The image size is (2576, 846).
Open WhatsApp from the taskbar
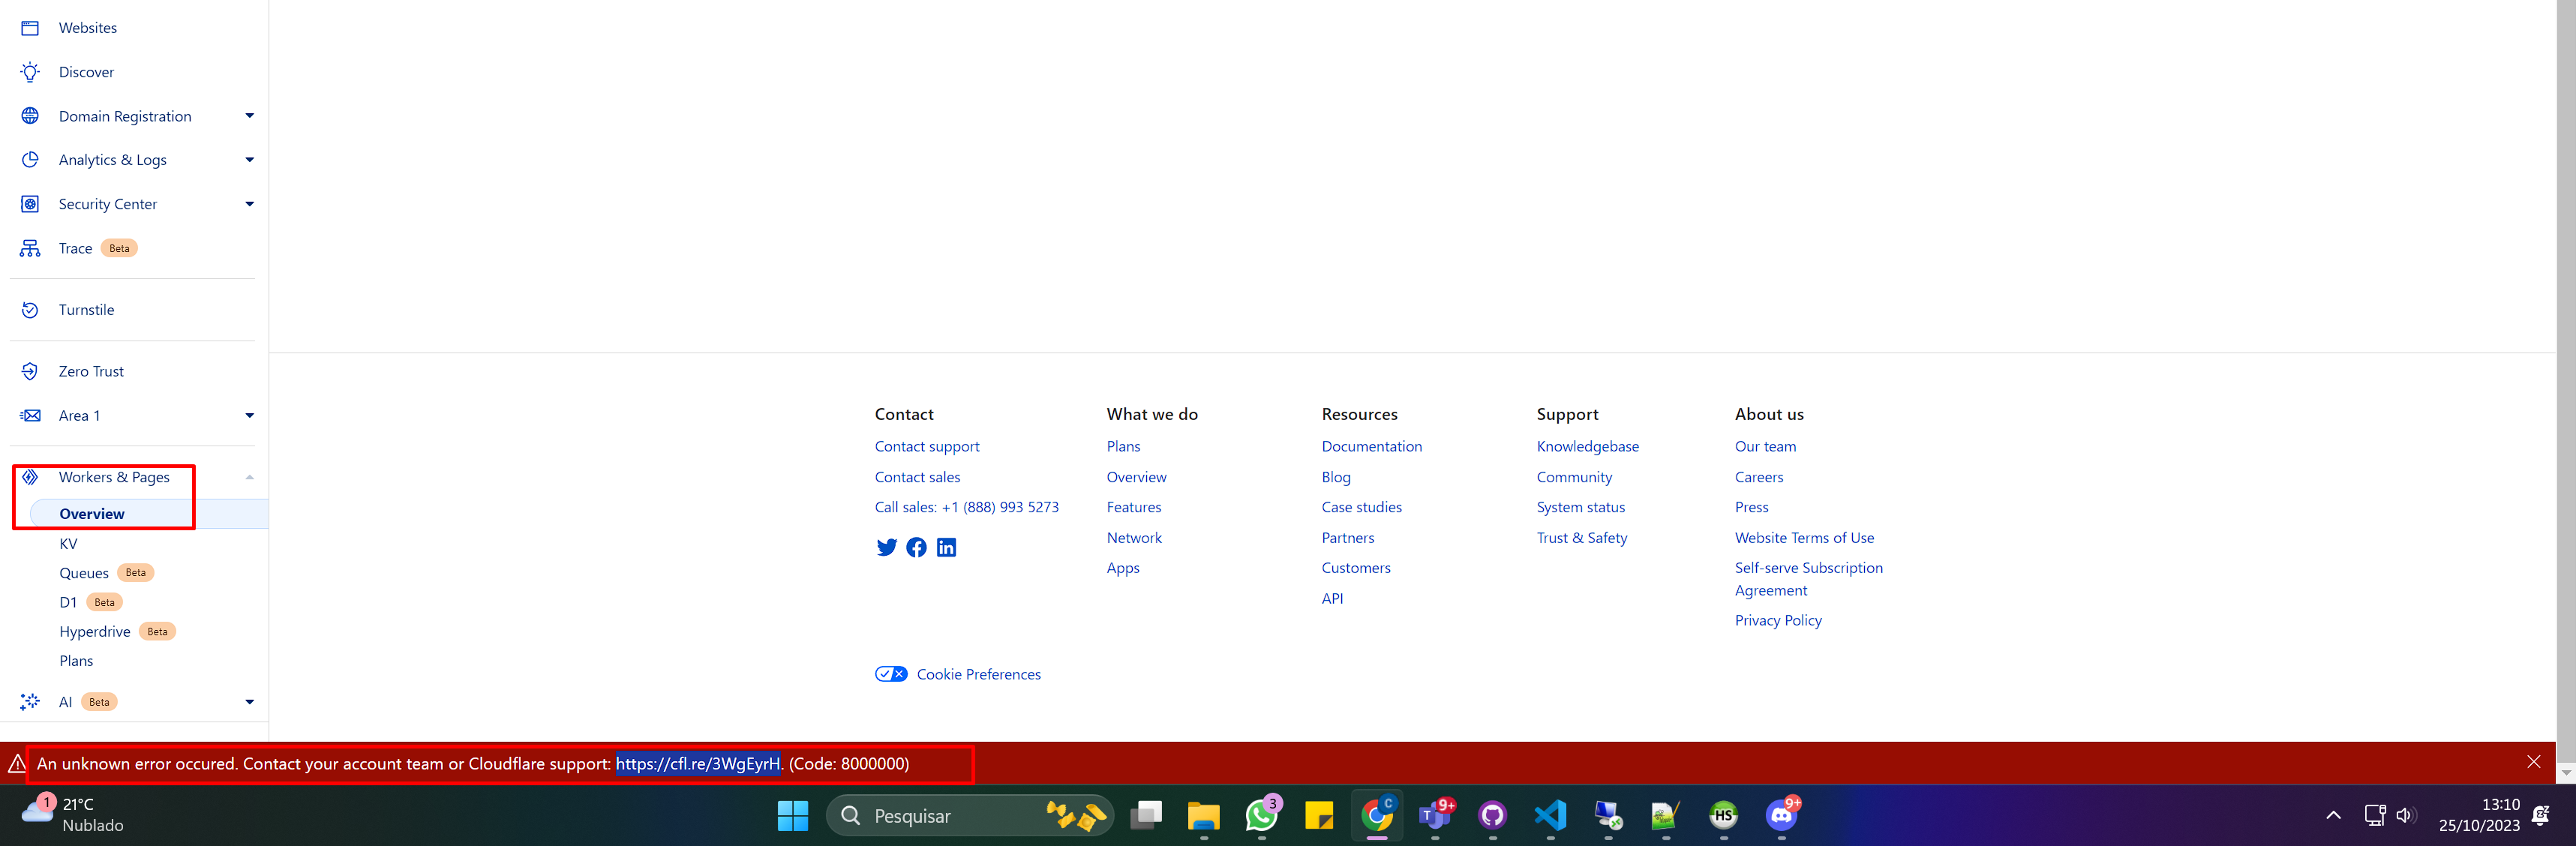[x=1261, y=815]
